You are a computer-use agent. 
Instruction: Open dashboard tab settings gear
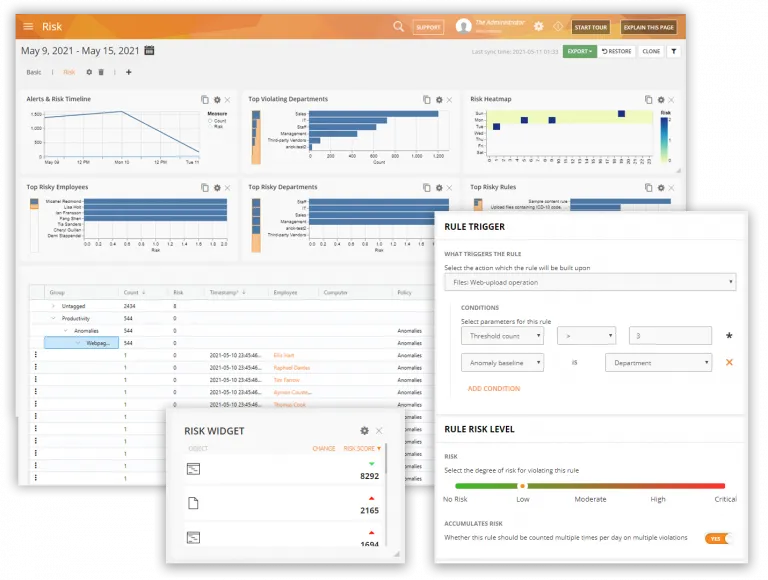pyautogui.click(x=89, y=72)
